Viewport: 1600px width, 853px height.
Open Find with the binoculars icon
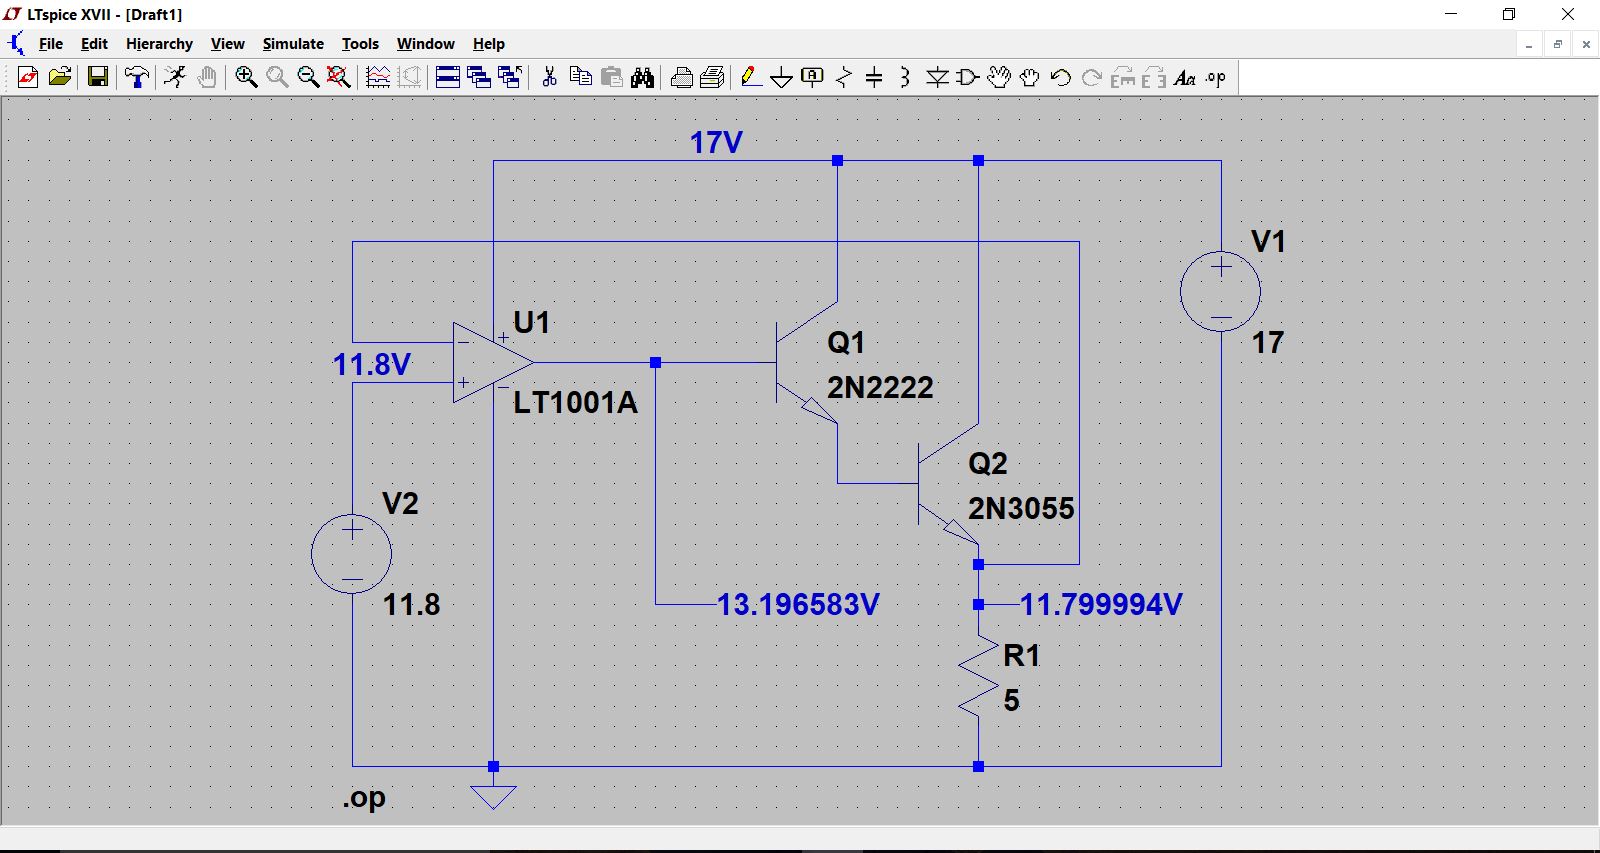(x=643, y=77)
